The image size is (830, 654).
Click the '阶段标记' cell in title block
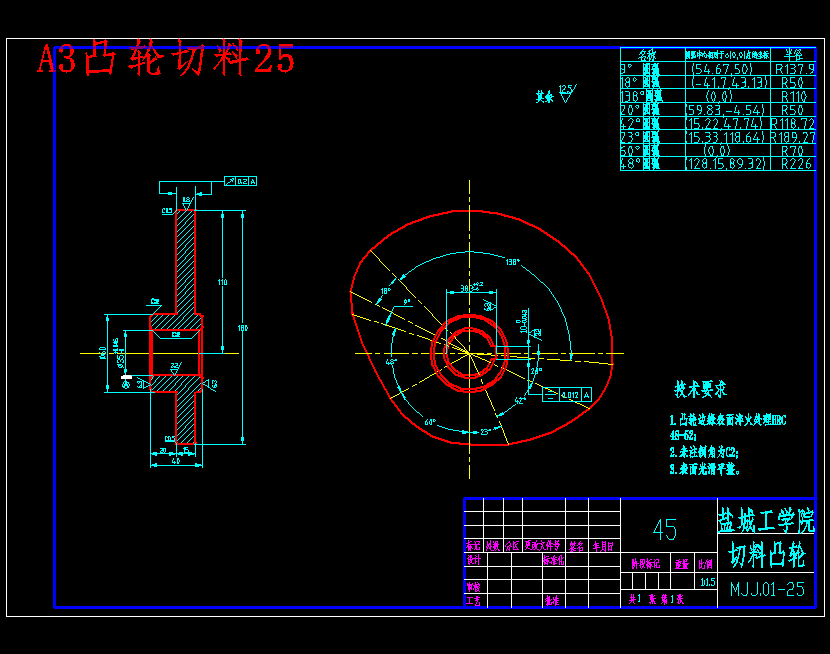tap(646, 564)
